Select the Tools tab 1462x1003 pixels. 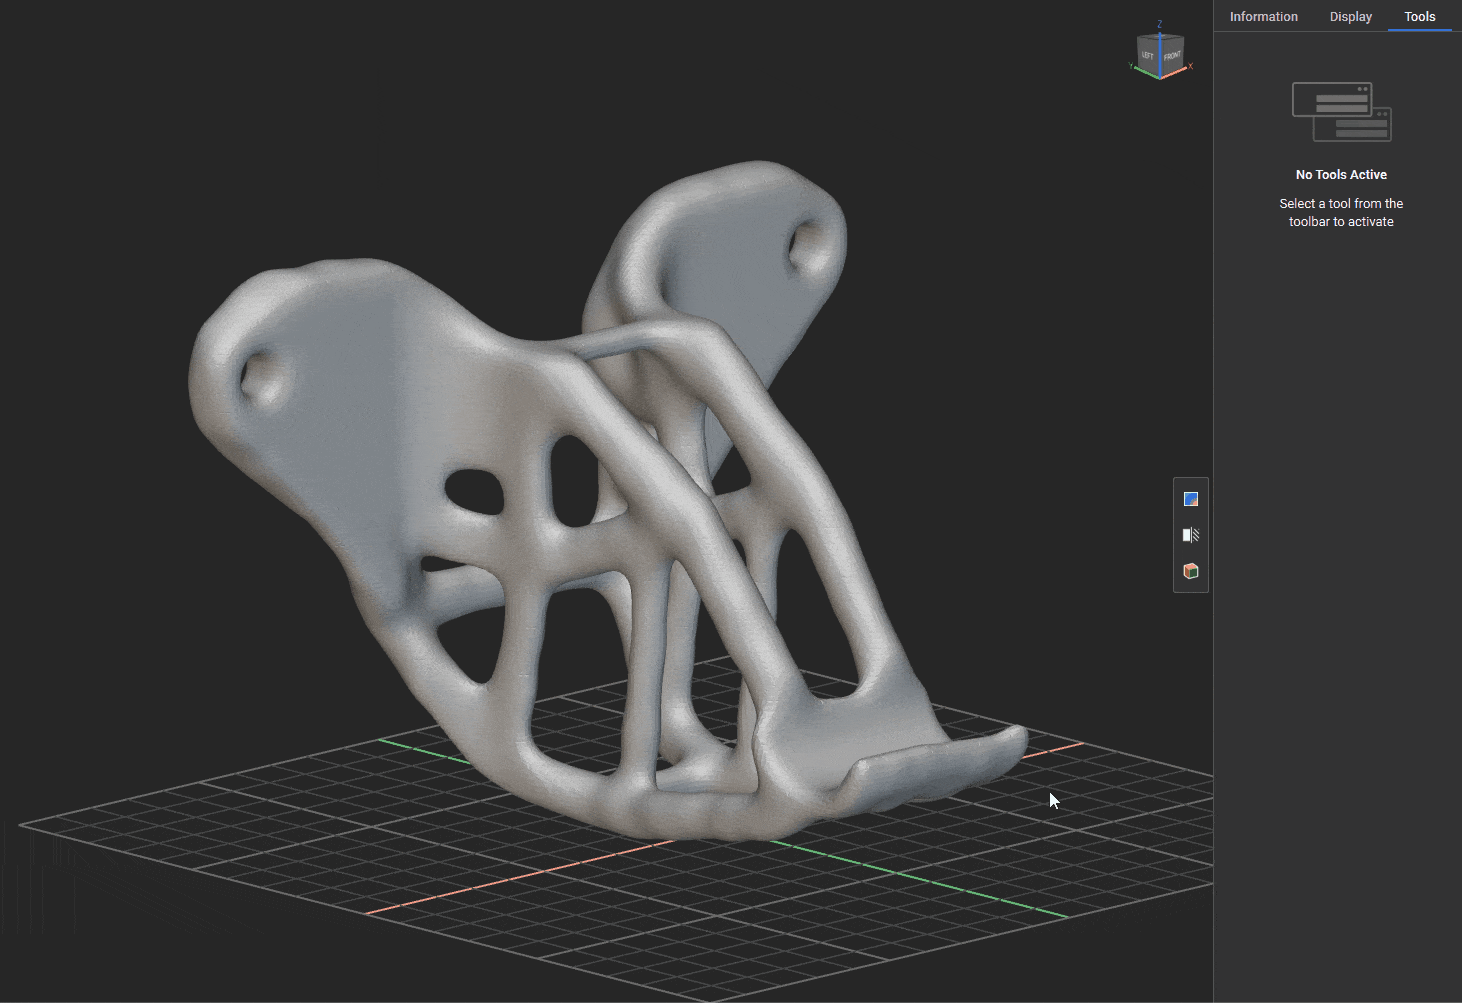tap(1419, 17)
